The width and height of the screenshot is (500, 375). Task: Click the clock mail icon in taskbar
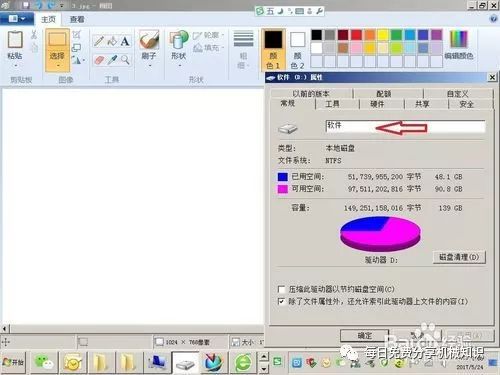click(73, 362)
